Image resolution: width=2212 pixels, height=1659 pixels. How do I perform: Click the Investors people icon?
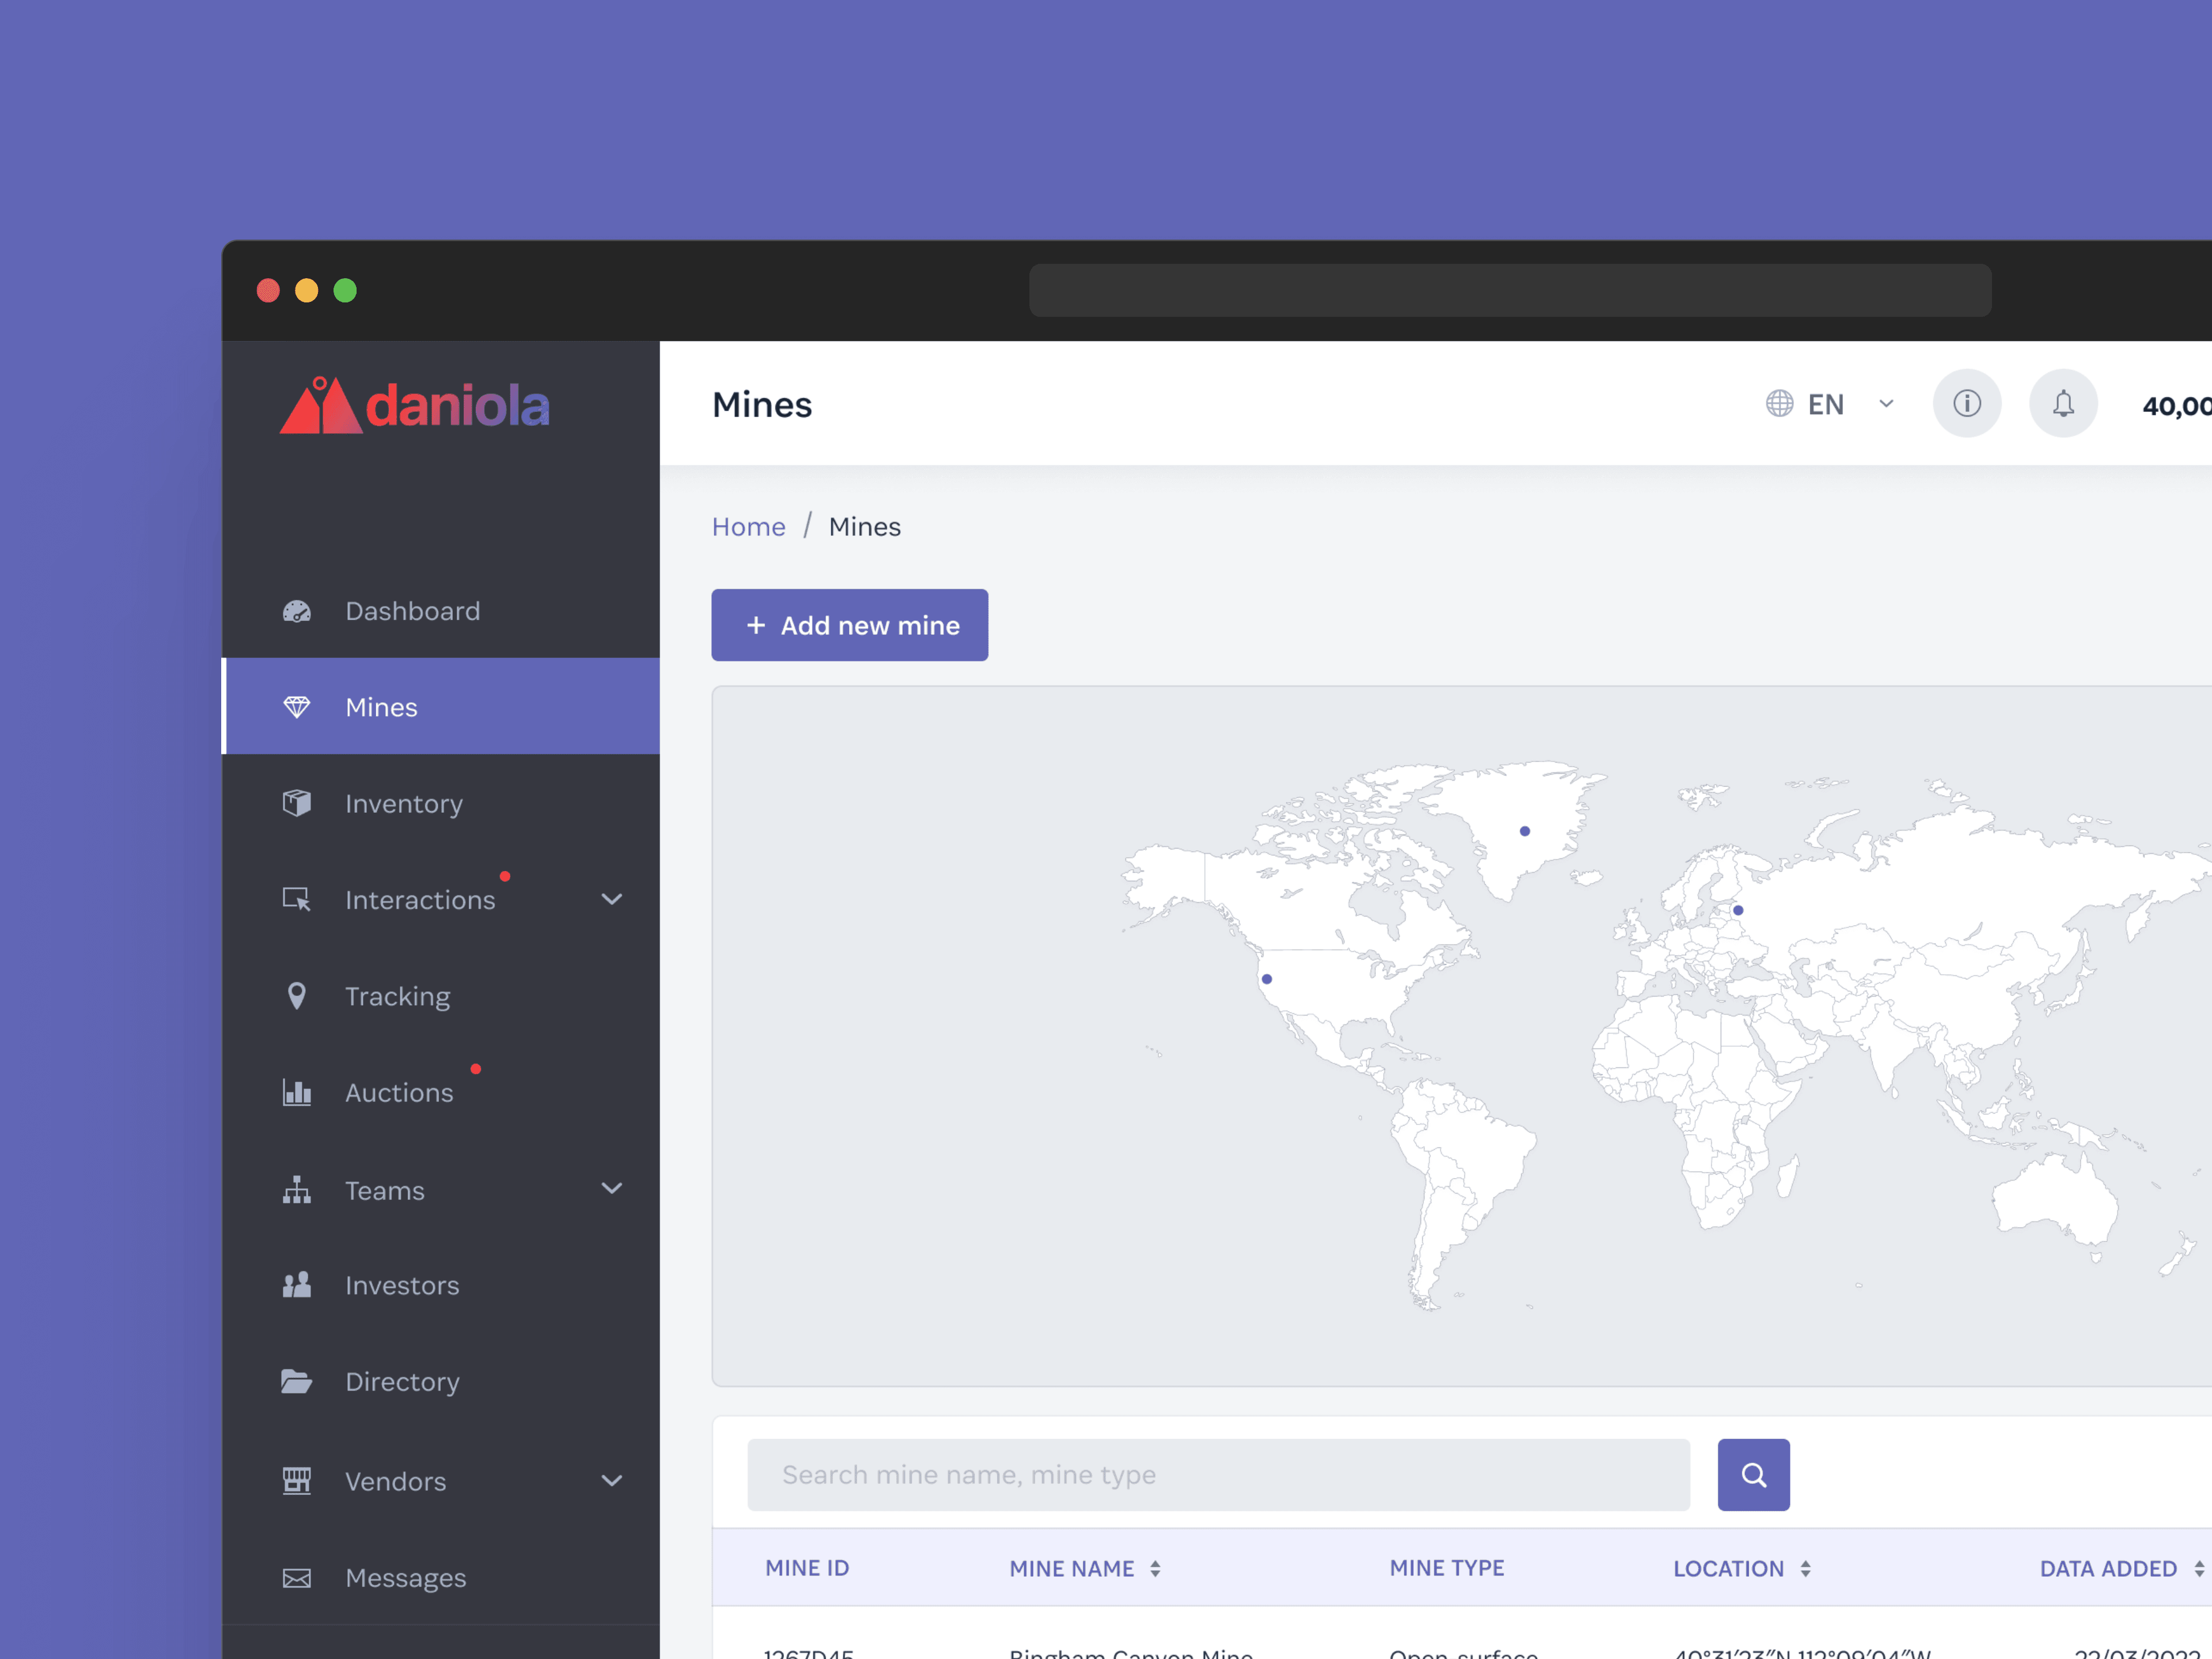[x=297, y=1285]
